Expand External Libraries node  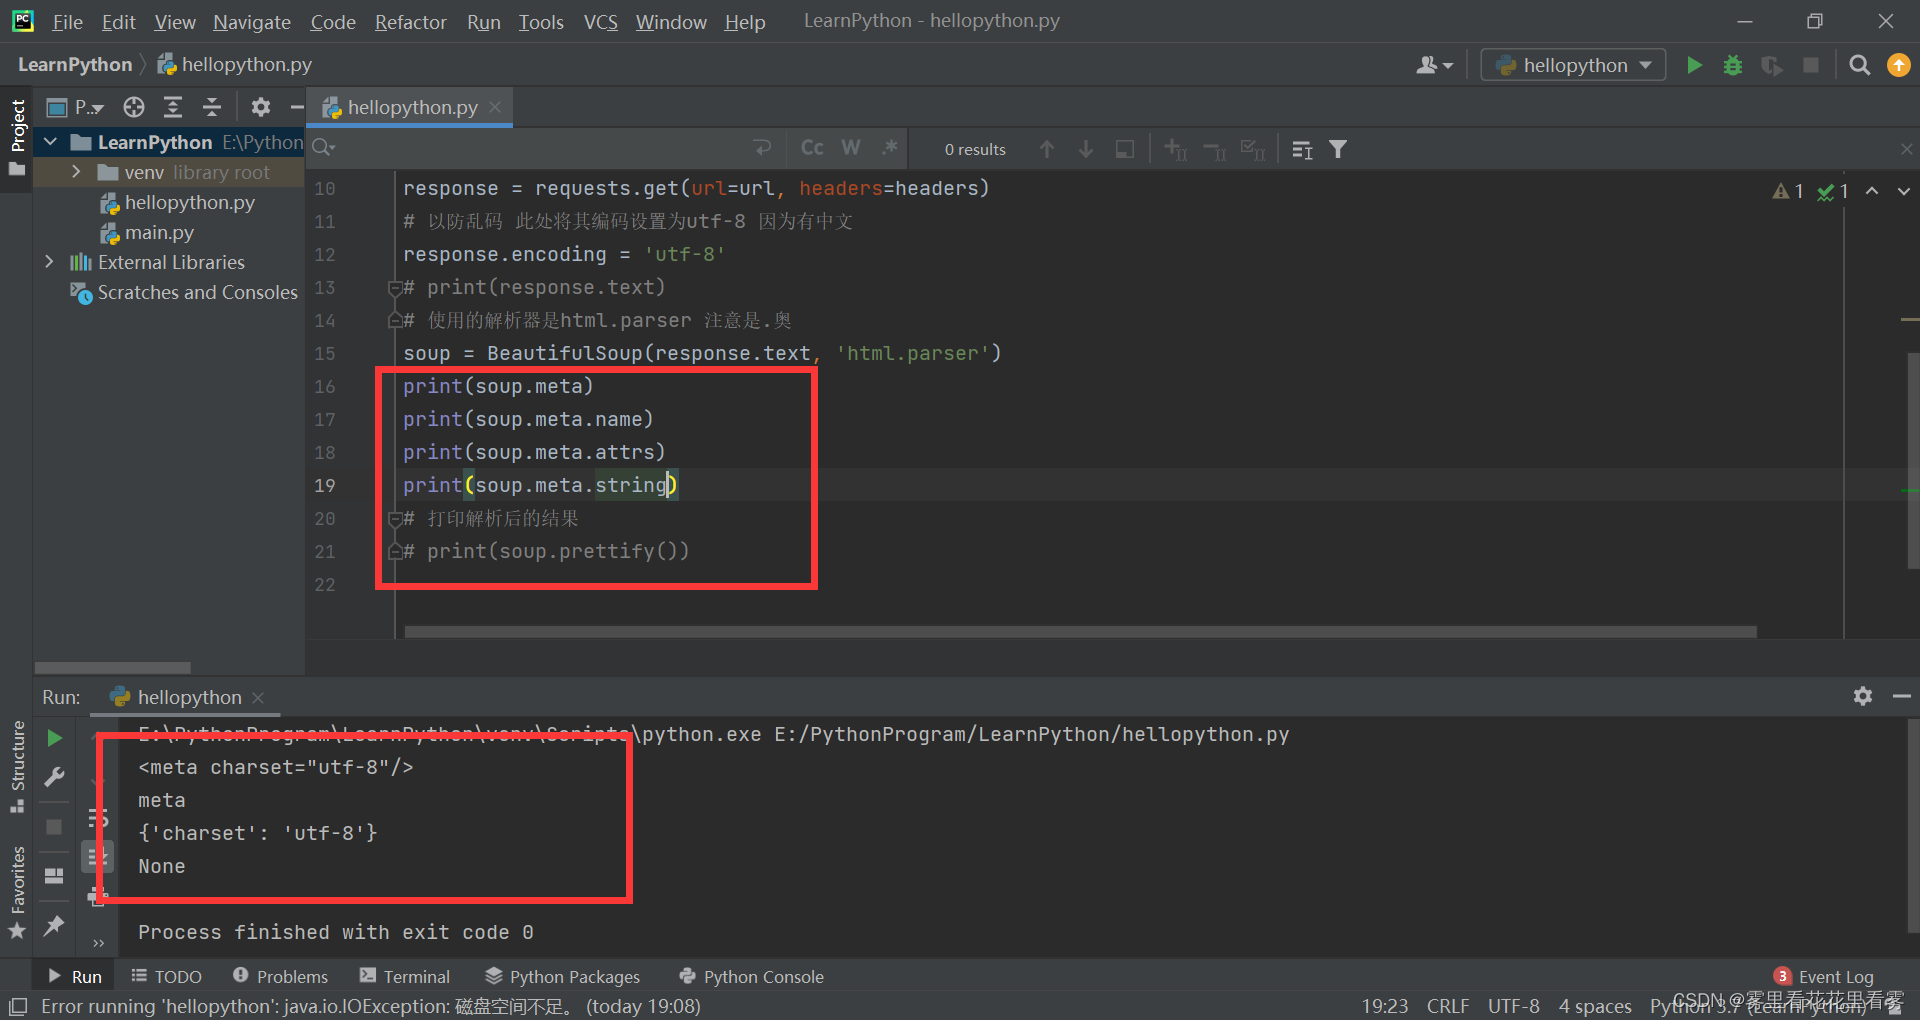coord(49,262)
